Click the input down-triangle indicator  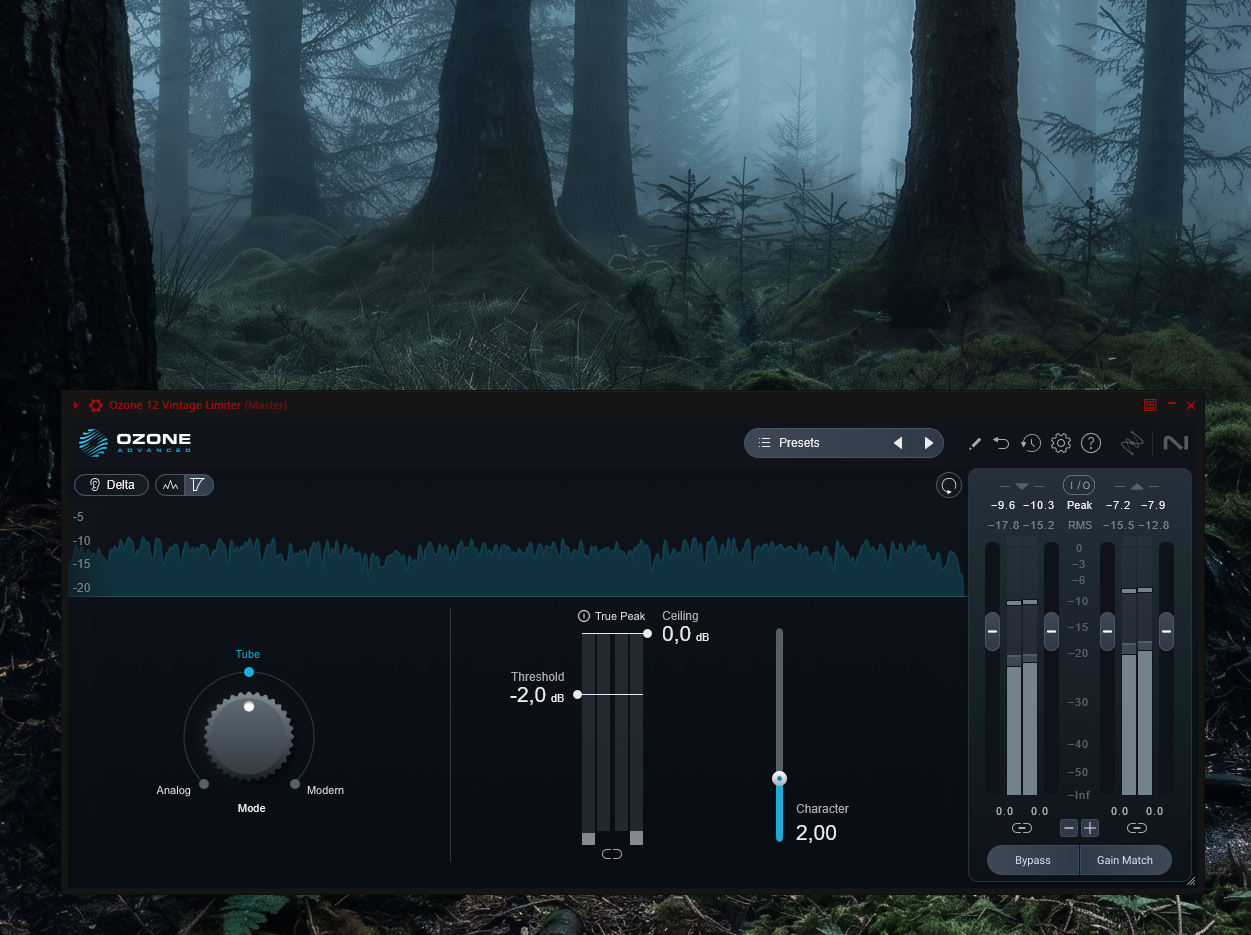(x=1021, y=486)
